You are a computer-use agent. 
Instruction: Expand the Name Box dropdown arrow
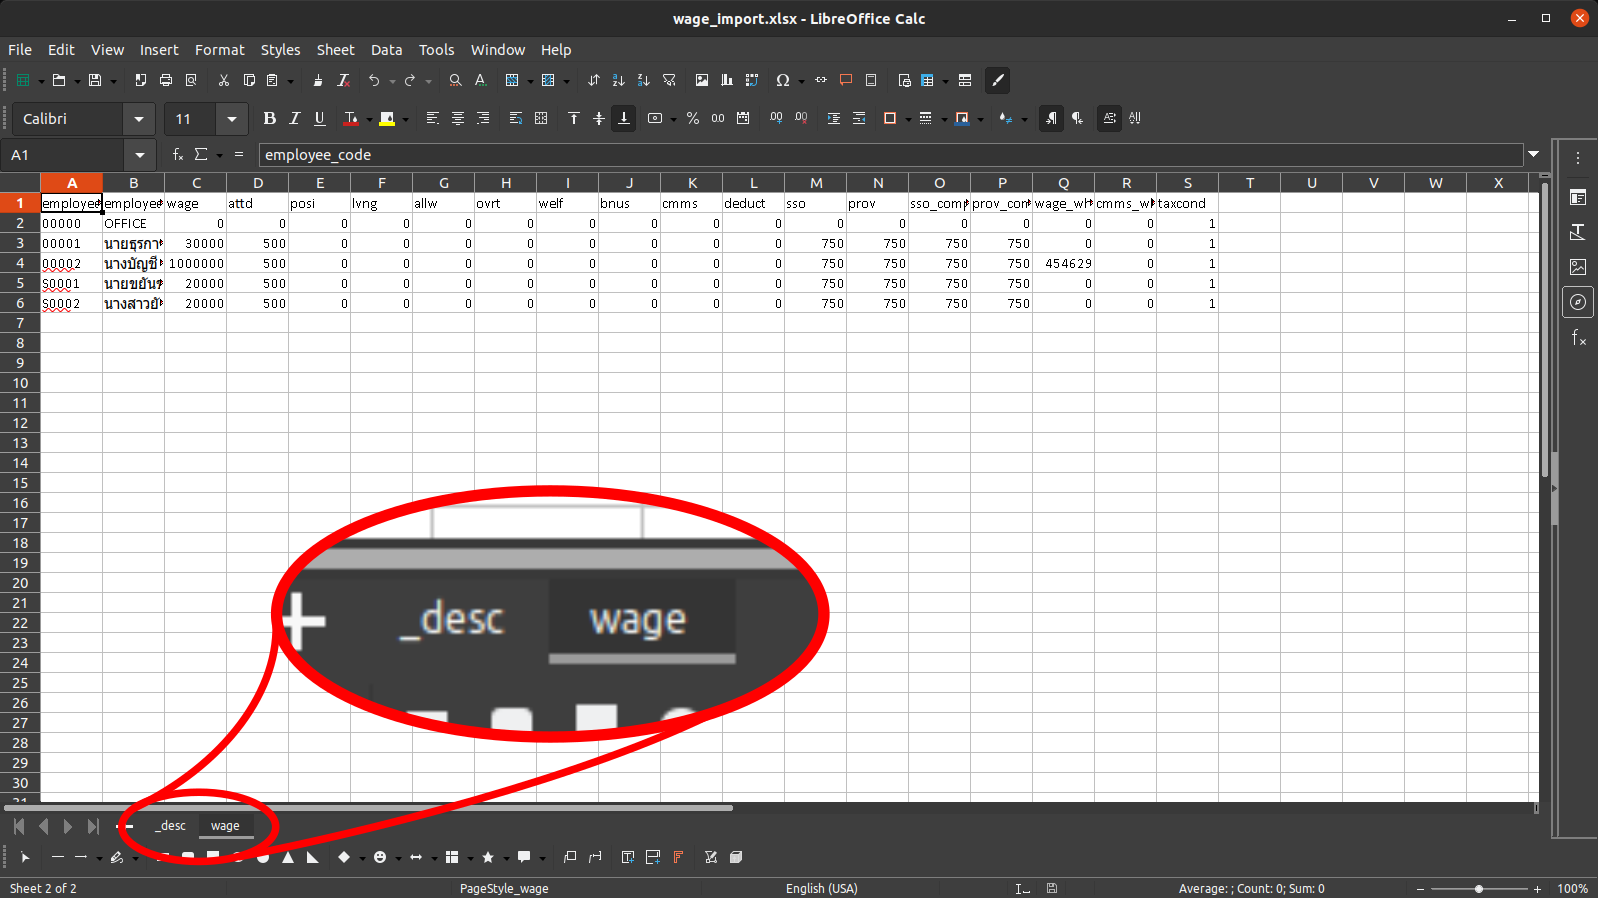(140, 155)
